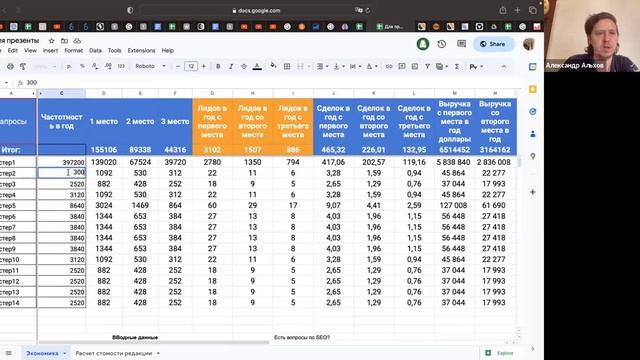
Task: Open the zoom level dropdown
Action: [x=45, y=66]
